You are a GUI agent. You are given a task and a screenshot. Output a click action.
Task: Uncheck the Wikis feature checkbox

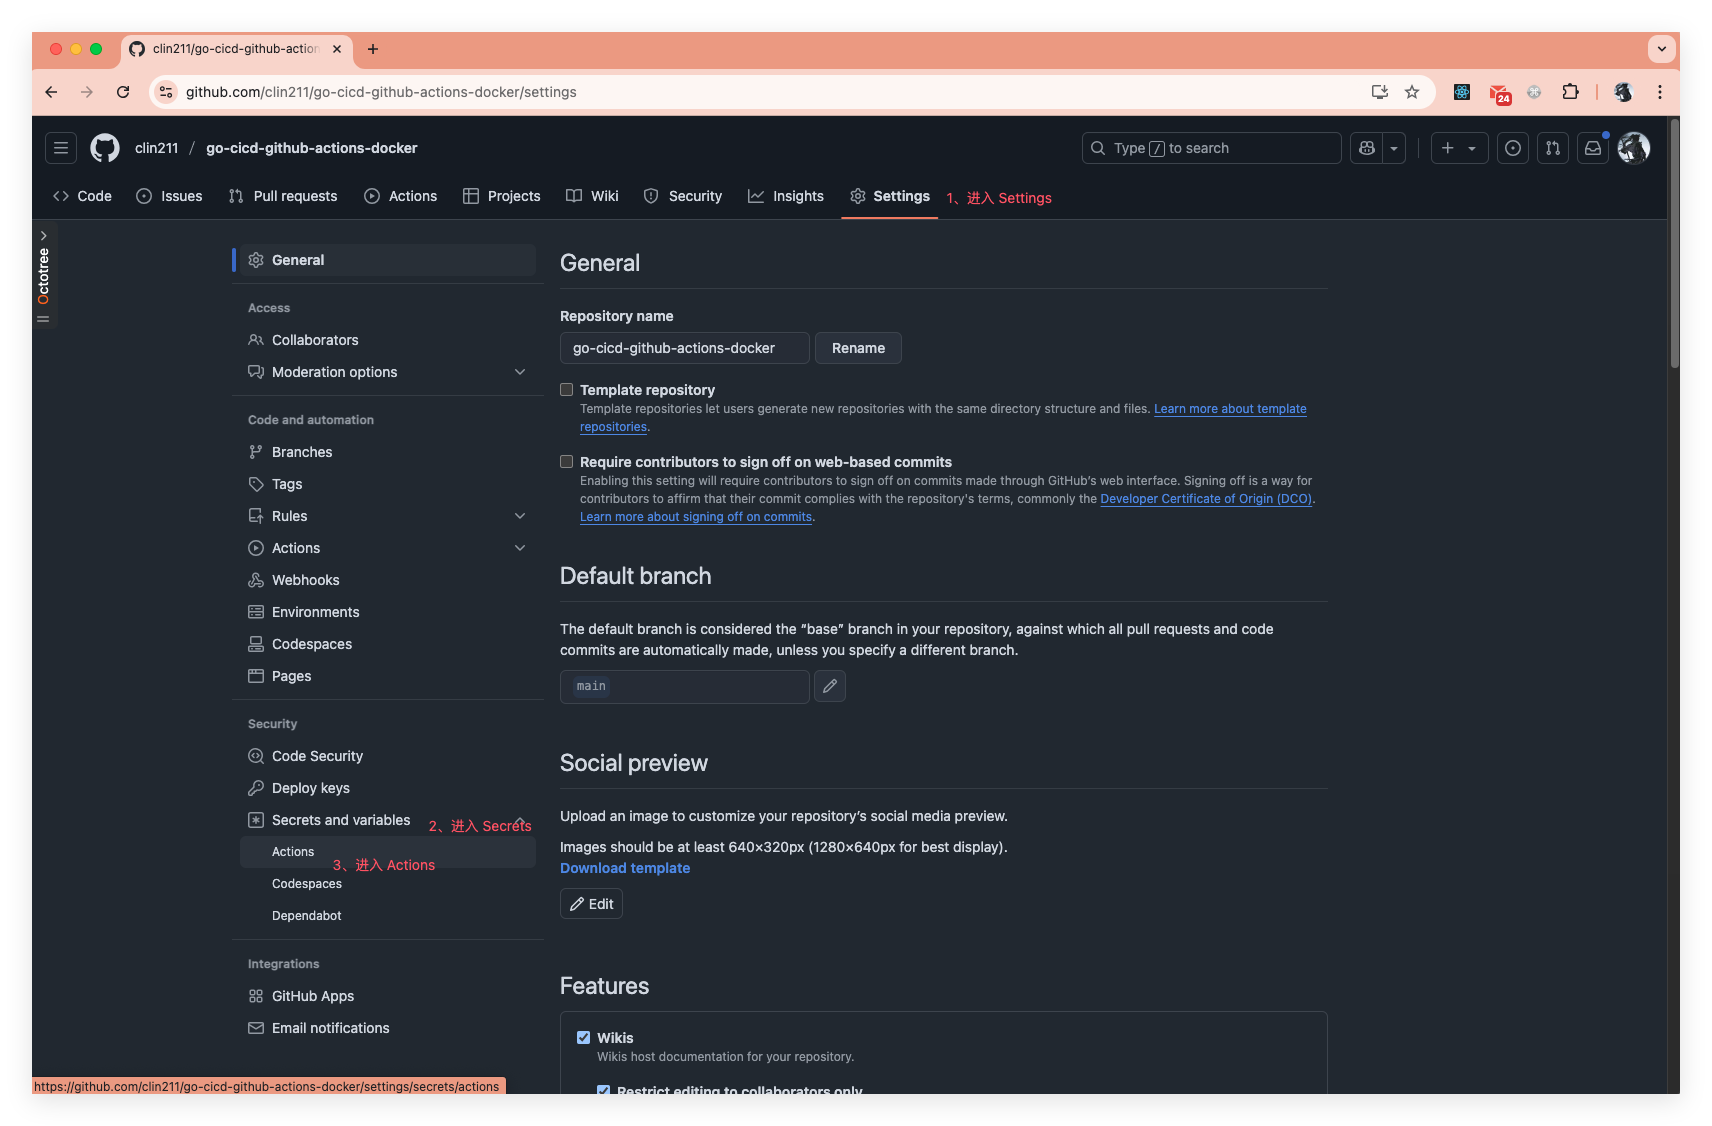(x=584, y=1038)
